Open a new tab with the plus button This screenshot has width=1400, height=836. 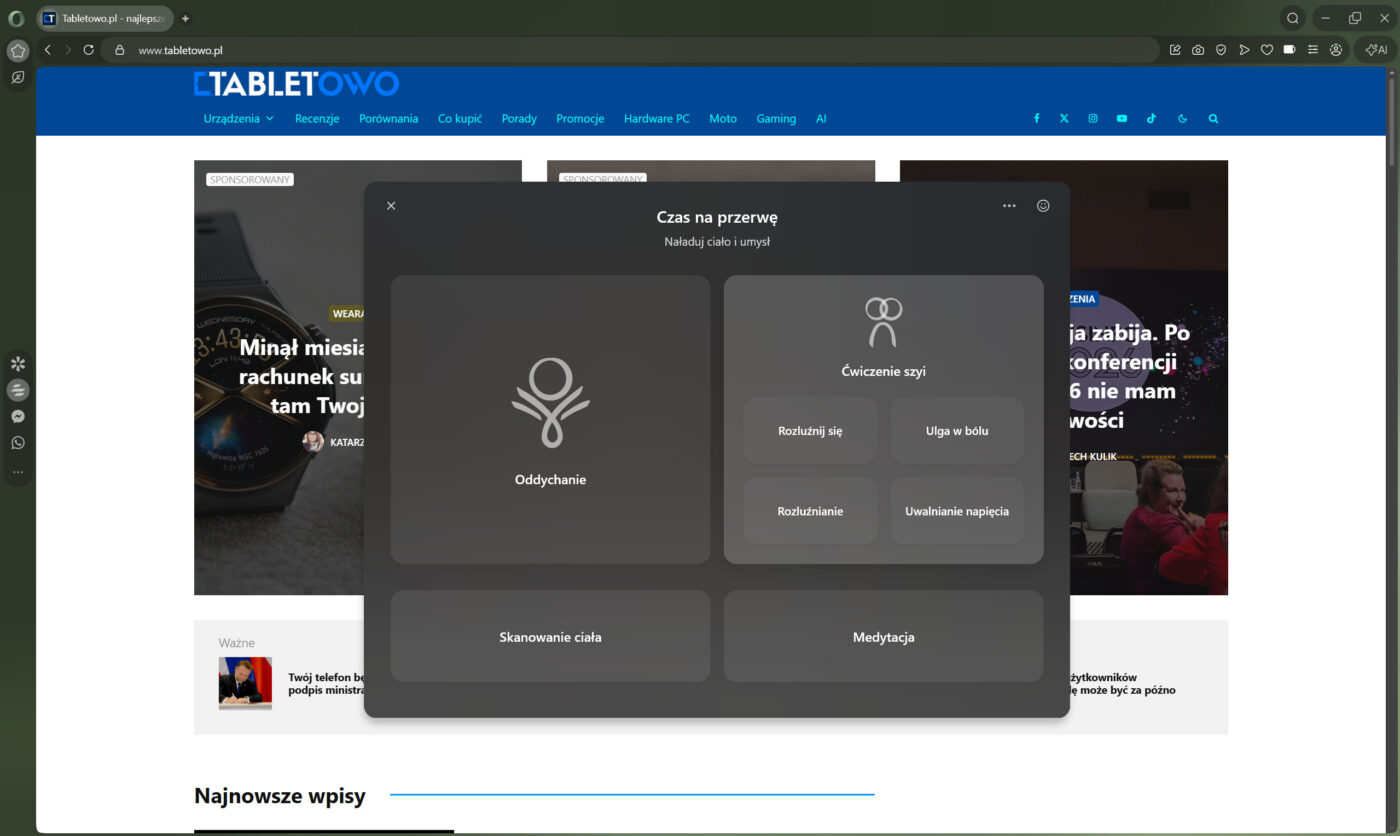(185, 18)
